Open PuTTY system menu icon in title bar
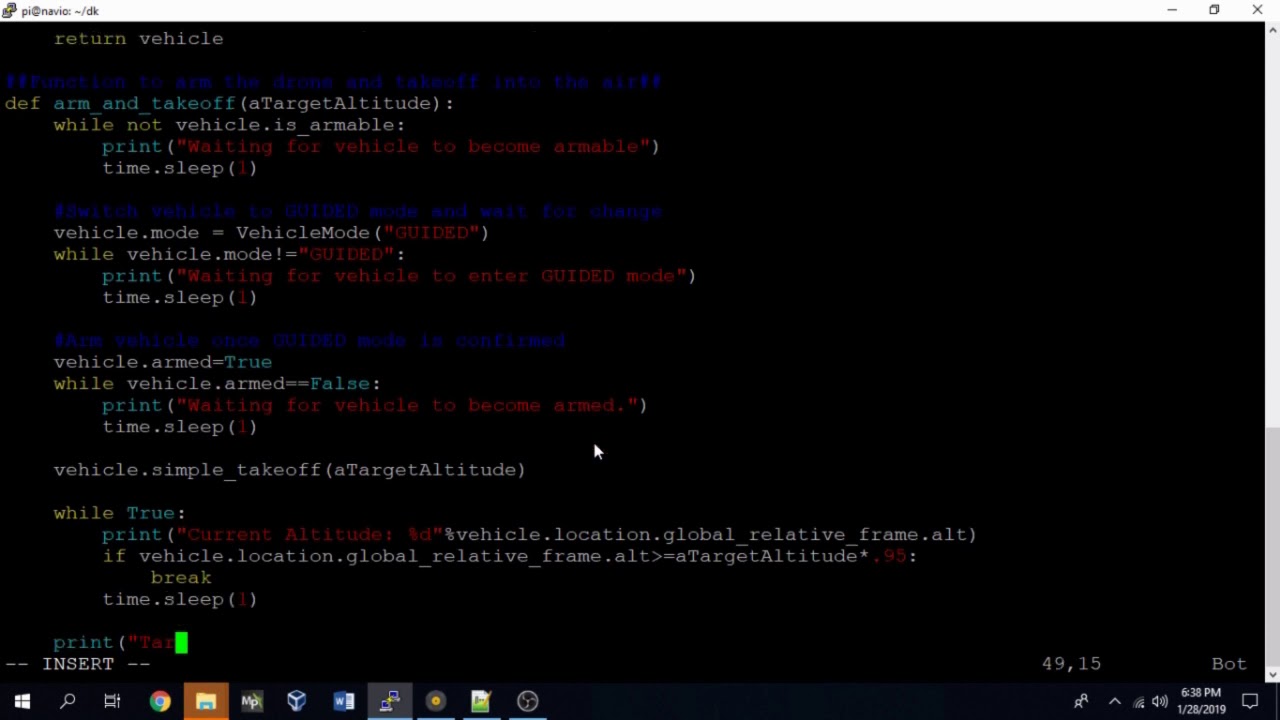 click(9, 11)
